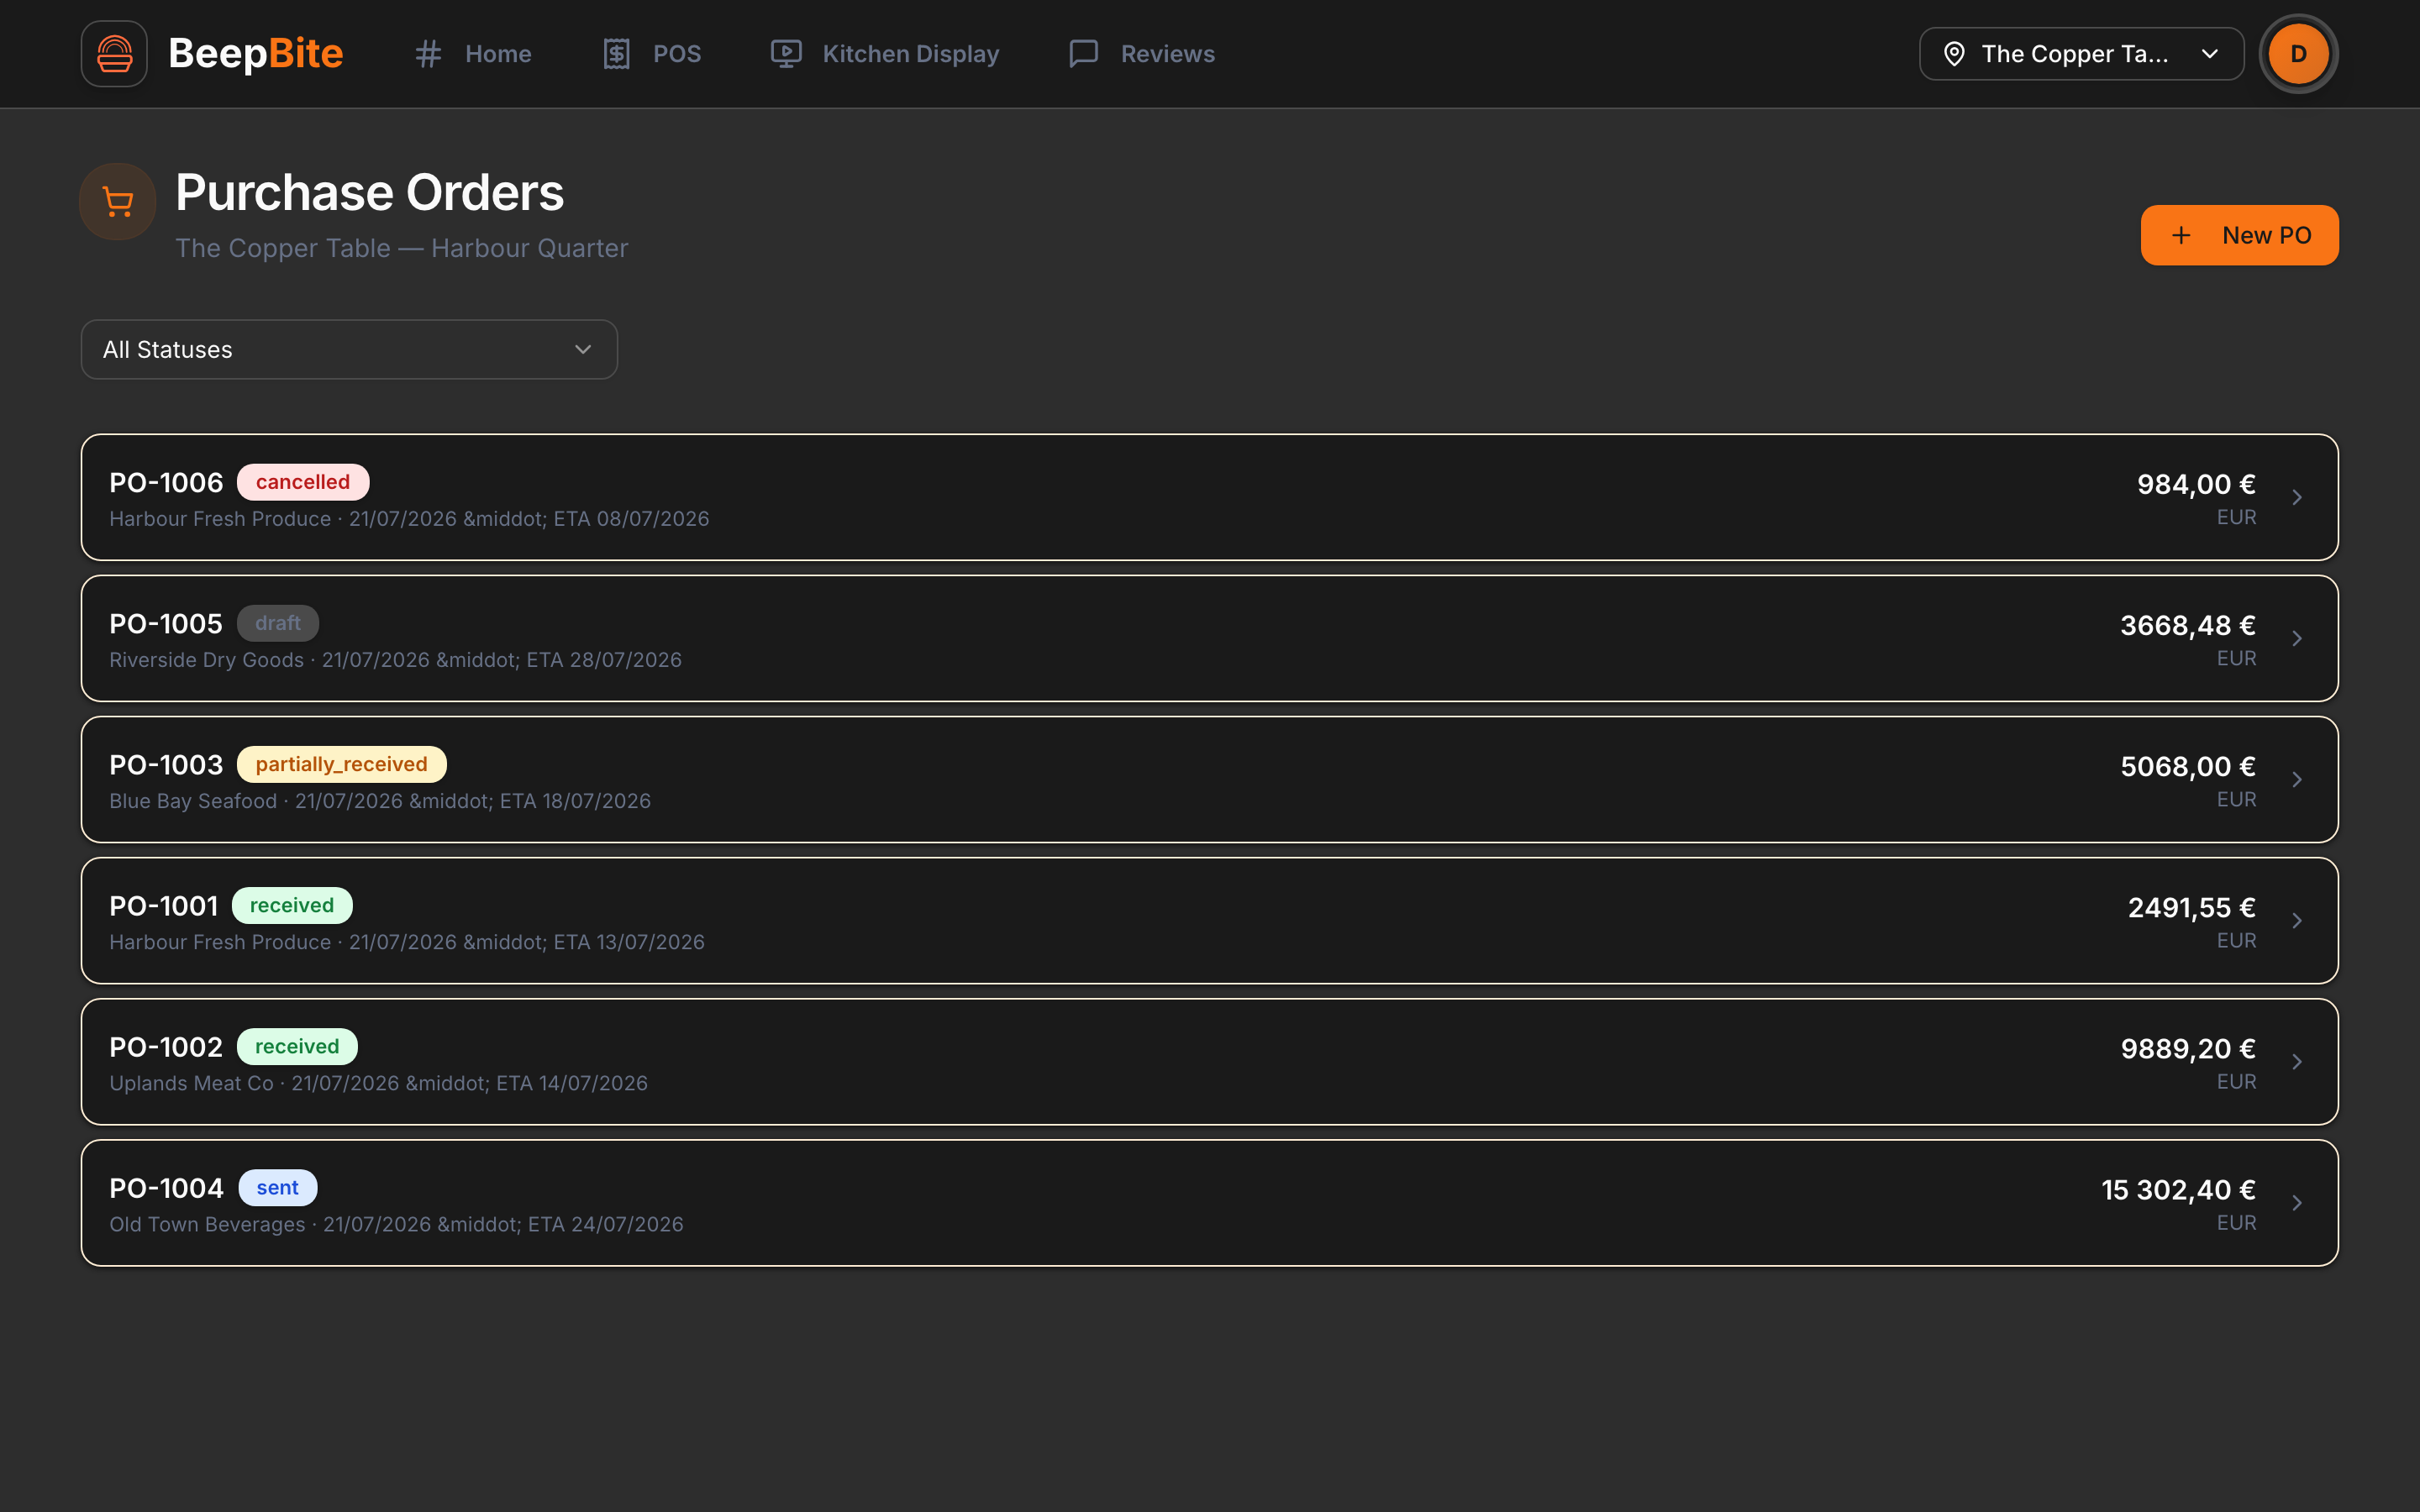Select the PO-1006 order title

[x=166, y=483]
